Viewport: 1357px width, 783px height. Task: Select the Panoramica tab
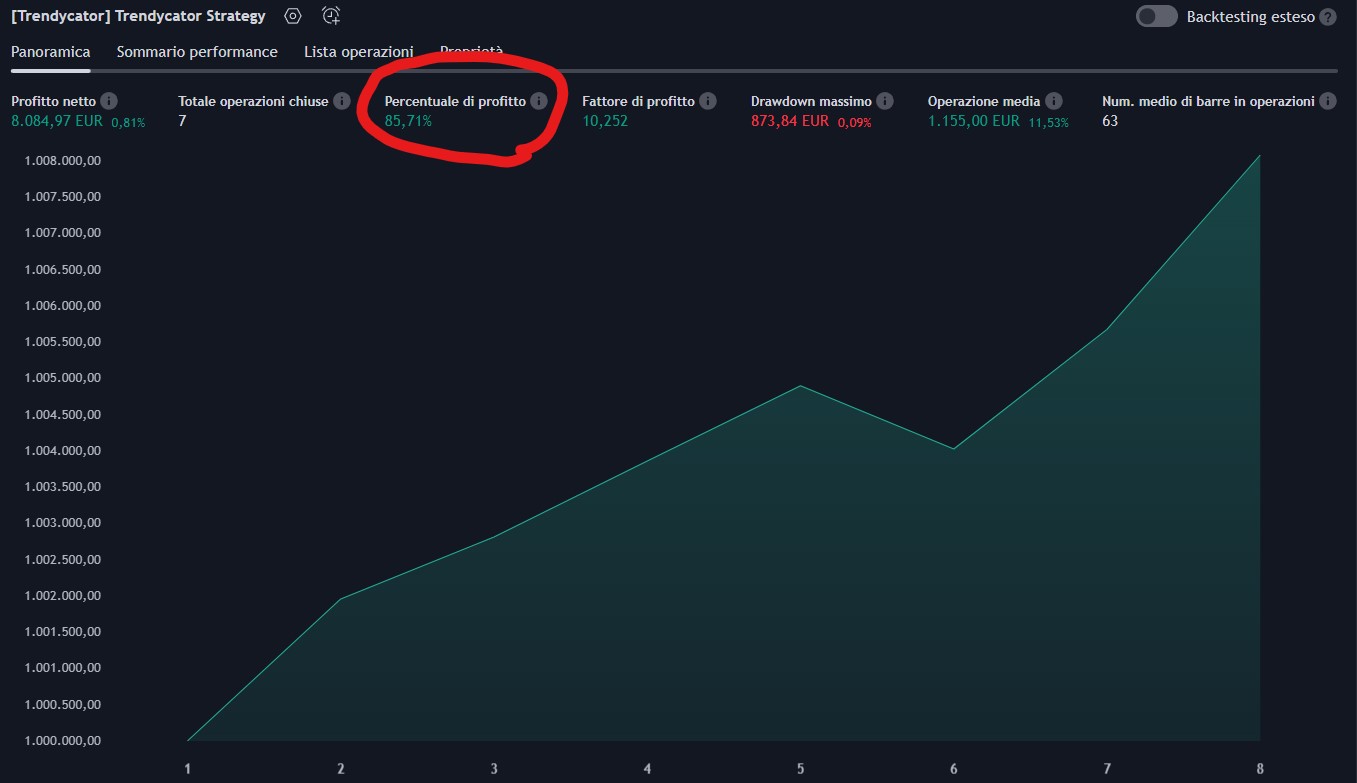(51, 52)
